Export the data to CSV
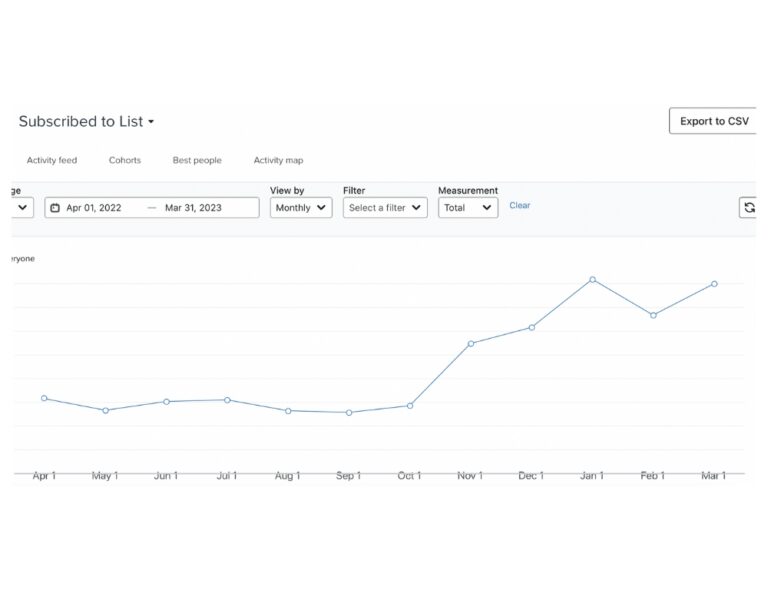 (713, 121)
